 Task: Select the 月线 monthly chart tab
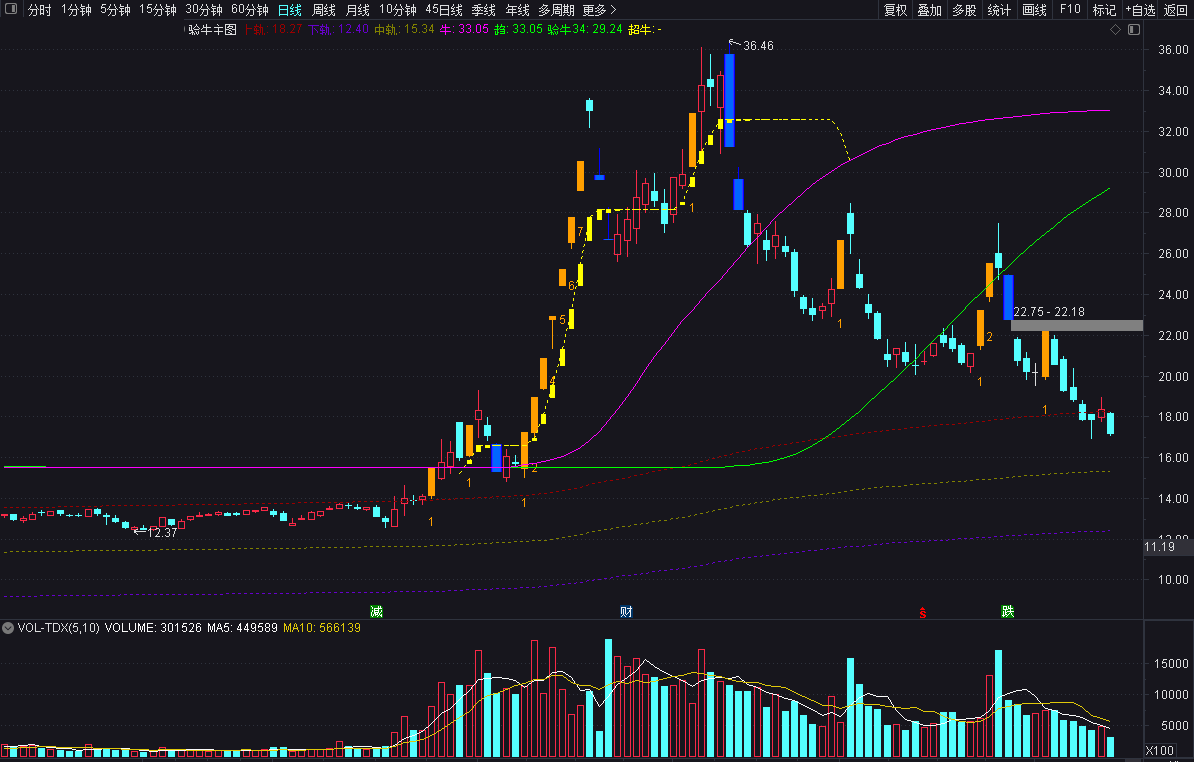(x=358, y=10)
